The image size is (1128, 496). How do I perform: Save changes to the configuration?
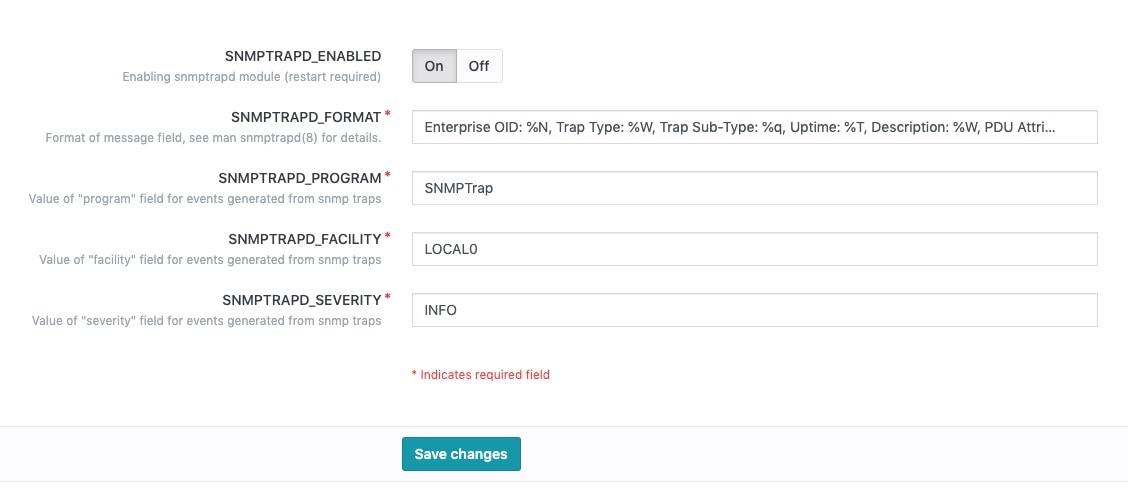tap(461, 454)
